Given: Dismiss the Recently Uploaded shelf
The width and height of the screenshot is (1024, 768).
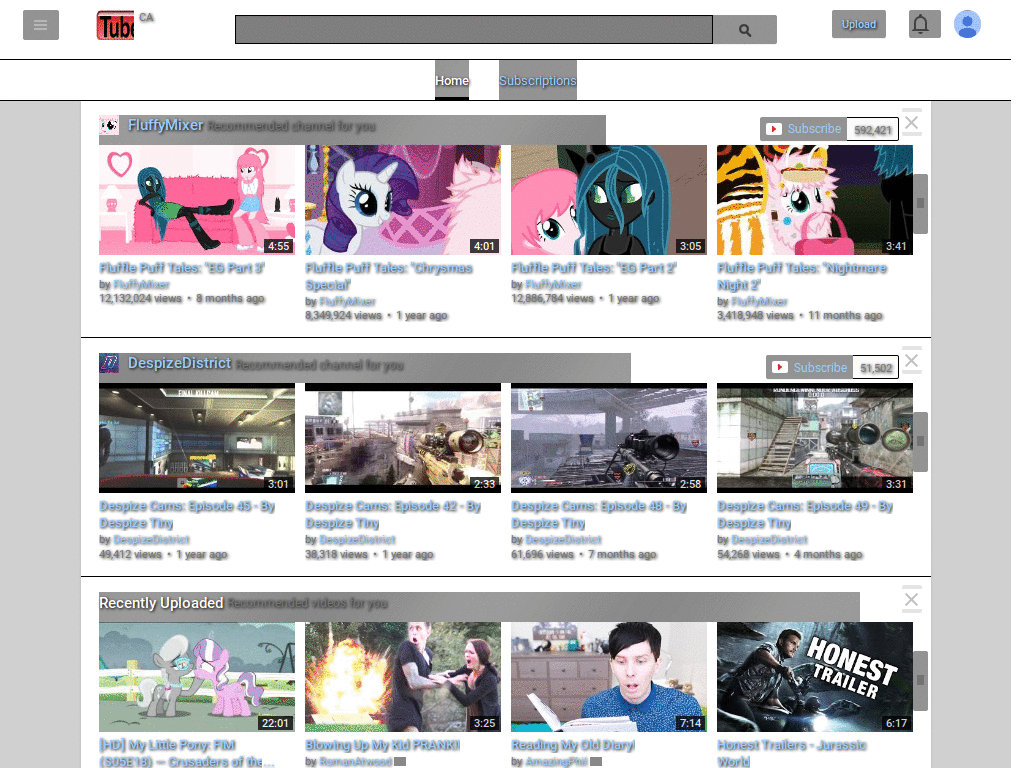Looking at the screenshot, I should [x=912, y=600].
